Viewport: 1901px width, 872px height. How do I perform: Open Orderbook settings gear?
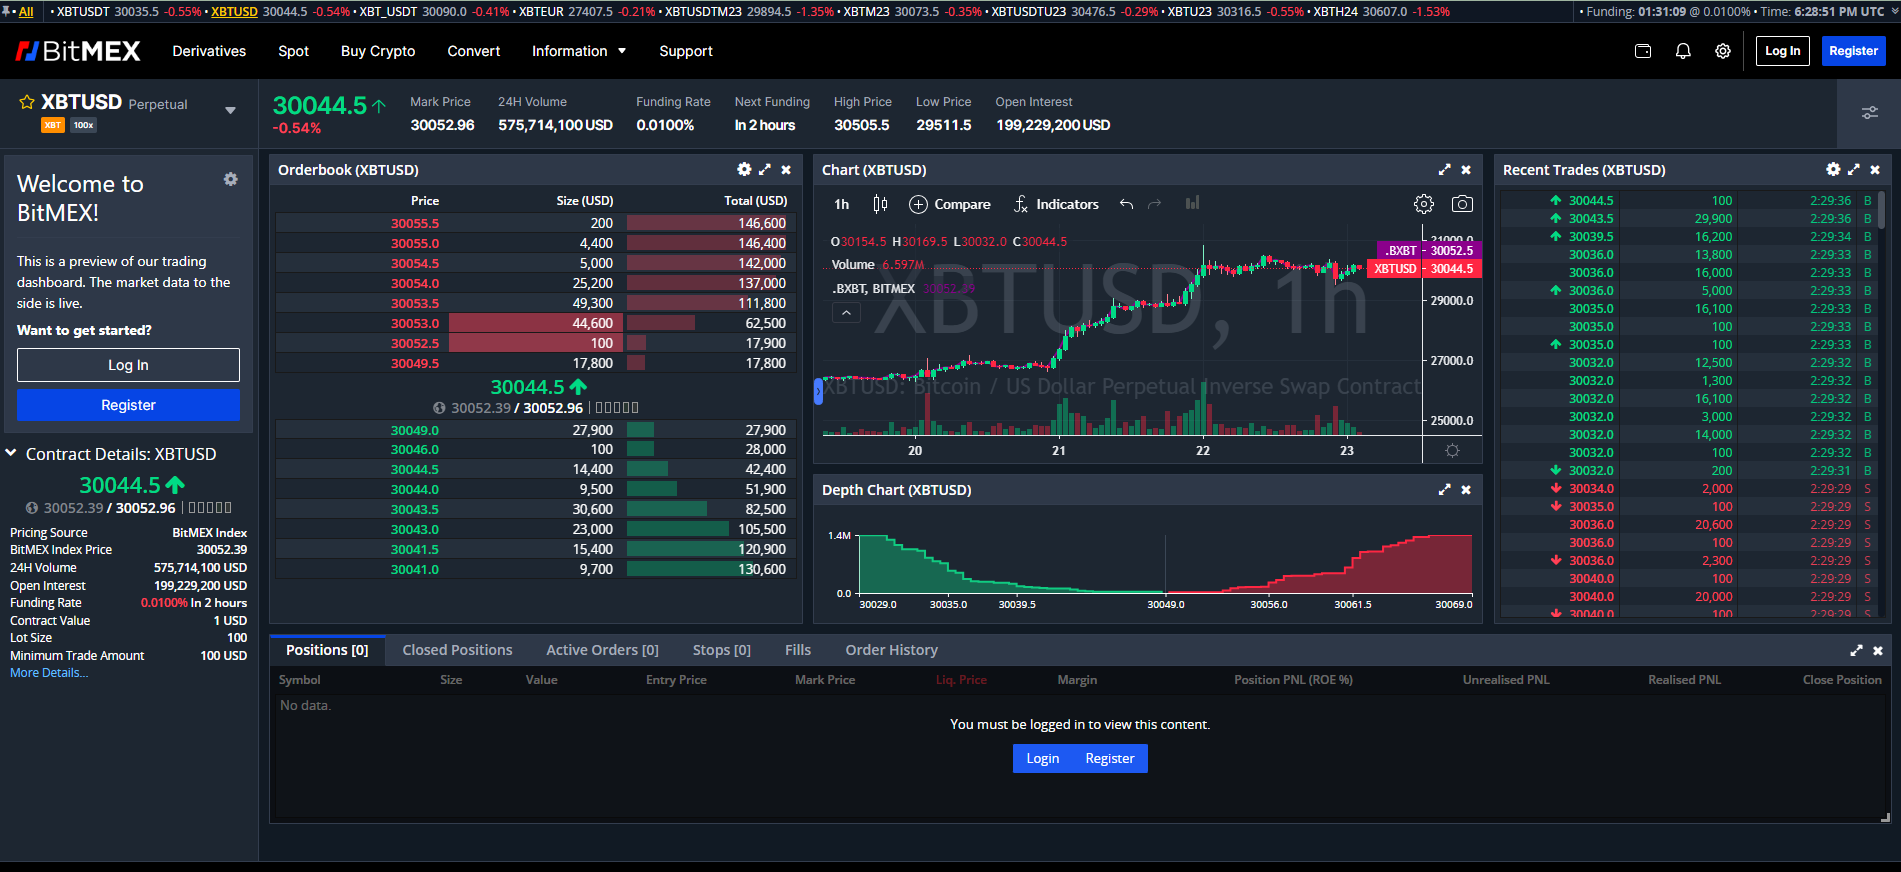[744, 170]
